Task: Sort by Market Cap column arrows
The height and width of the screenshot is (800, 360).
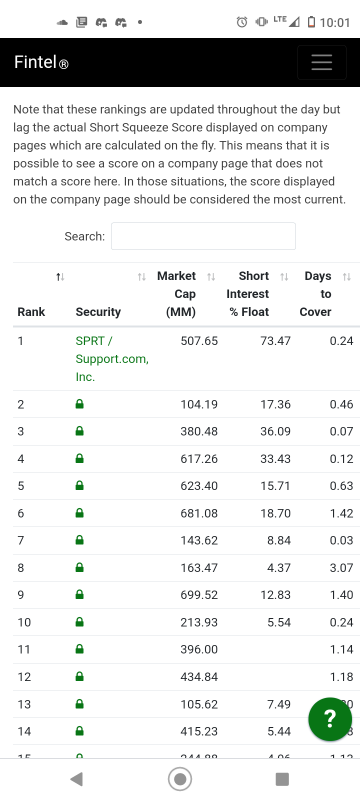Action: tap(211, 277)
